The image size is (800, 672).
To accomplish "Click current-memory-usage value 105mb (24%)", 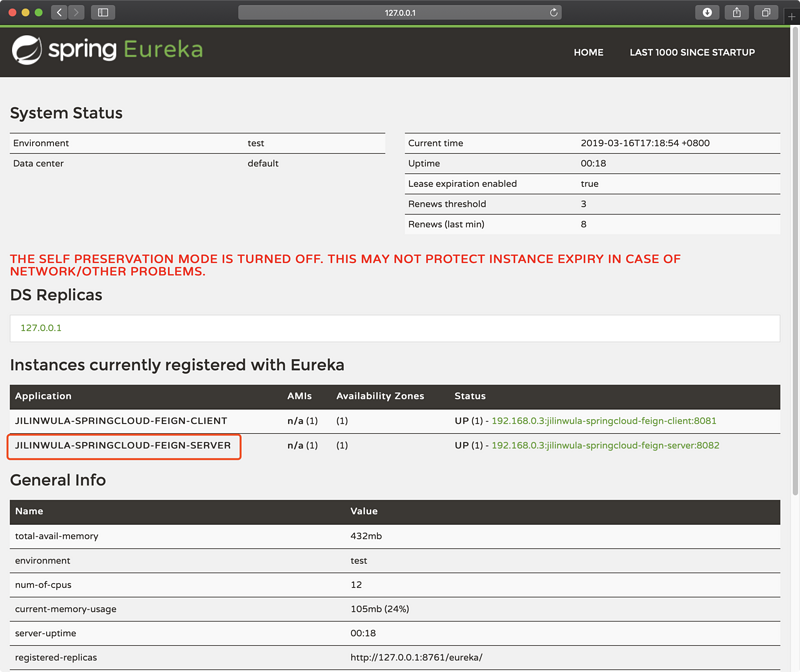I will tap(380, 609).
